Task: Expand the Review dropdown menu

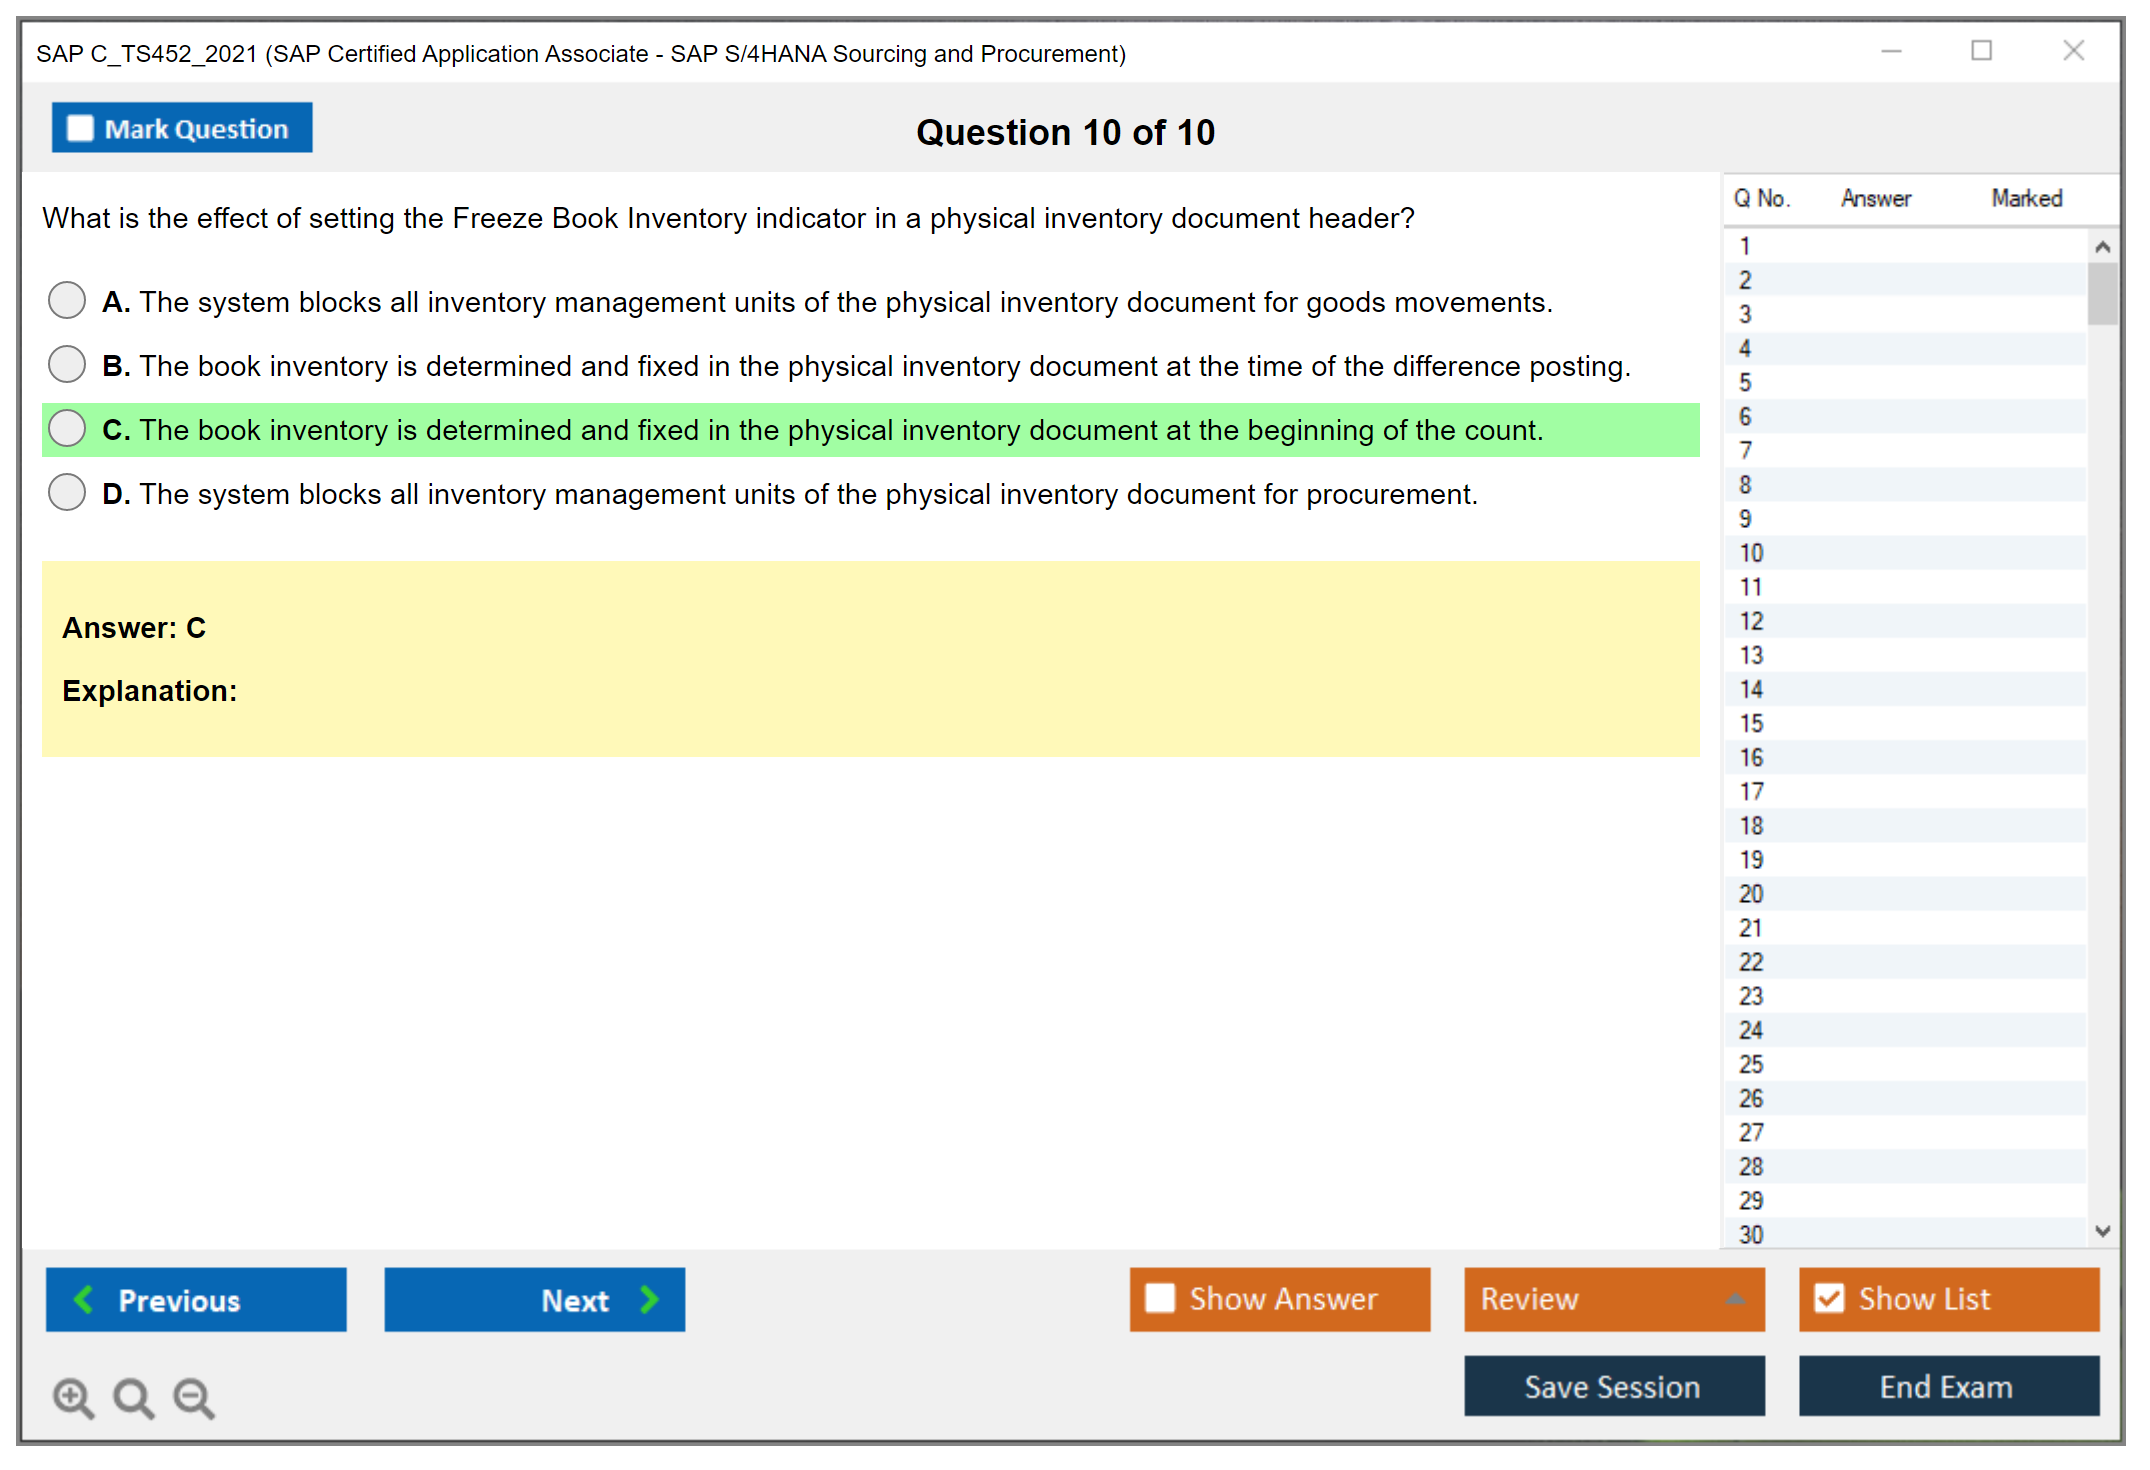Action: pos(1735,1298)
